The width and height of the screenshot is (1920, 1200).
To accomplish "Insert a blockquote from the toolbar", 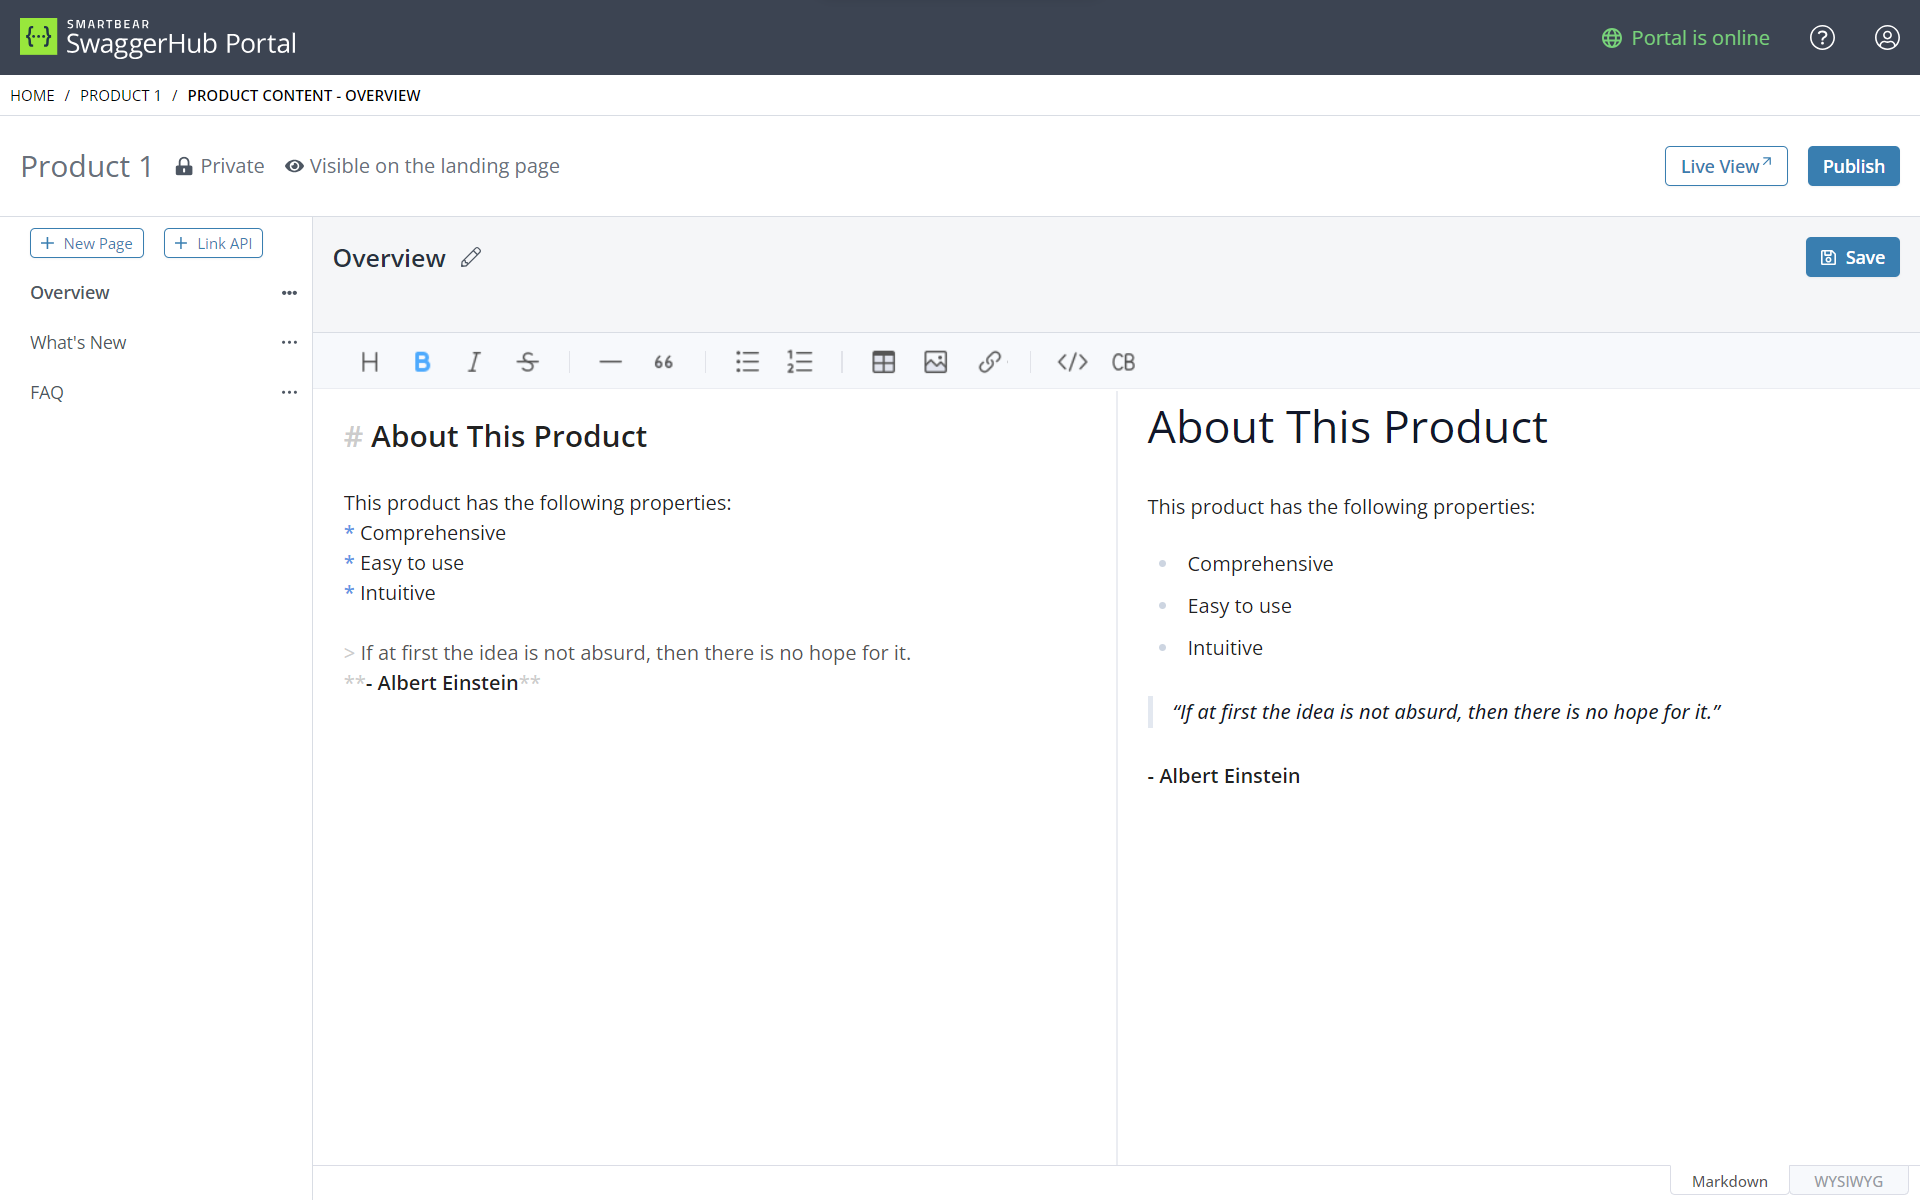I will point(663,362).
